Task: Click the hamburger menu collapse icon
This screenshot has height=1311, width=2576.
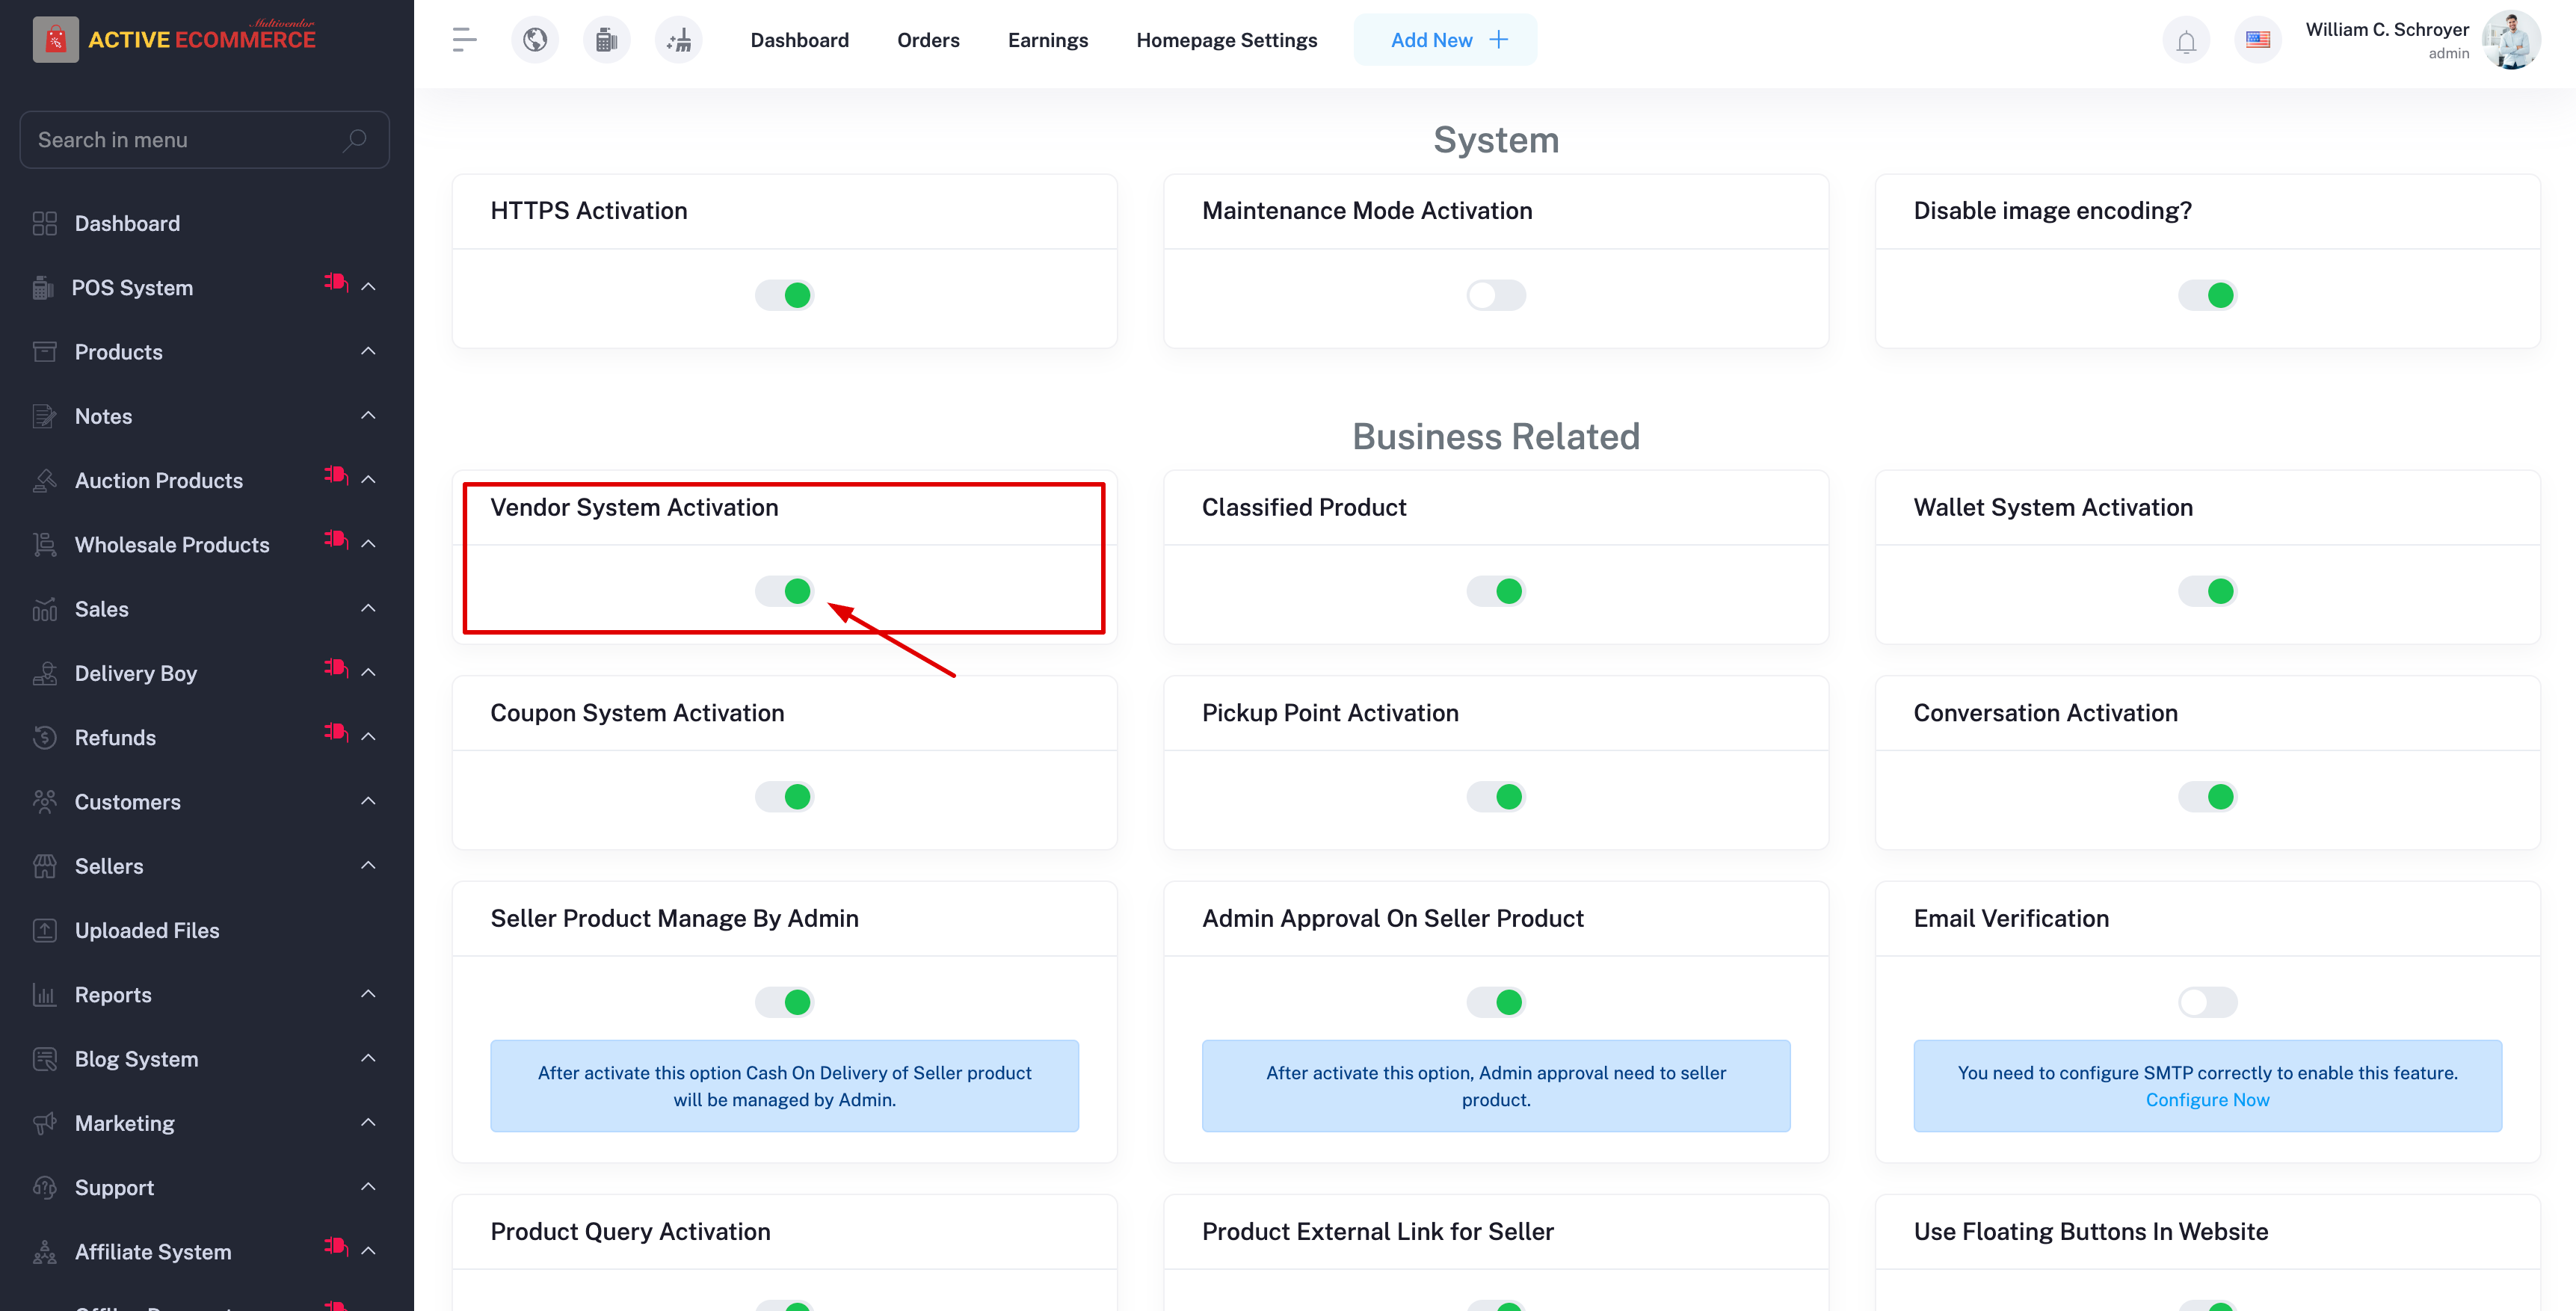Action: pyautogui.click(x=464, y=40)
